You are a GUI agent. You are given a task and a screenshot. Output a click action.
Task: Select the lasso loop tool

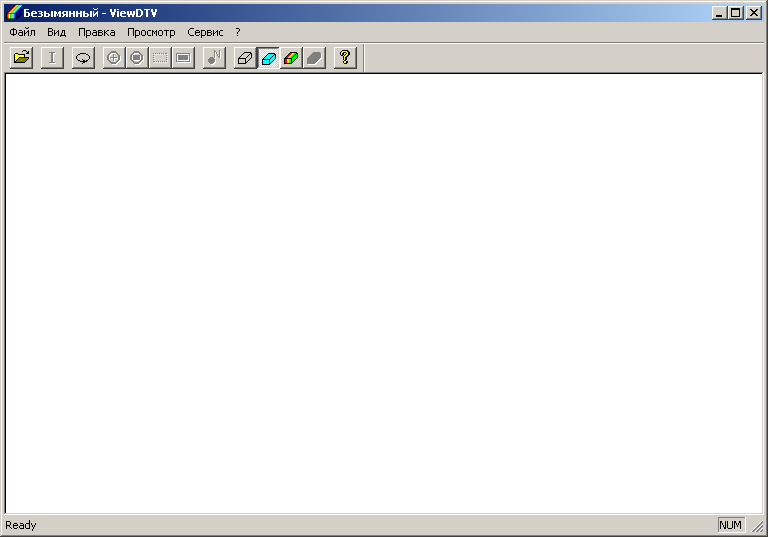pyautogui.click(x=83, y=58)
